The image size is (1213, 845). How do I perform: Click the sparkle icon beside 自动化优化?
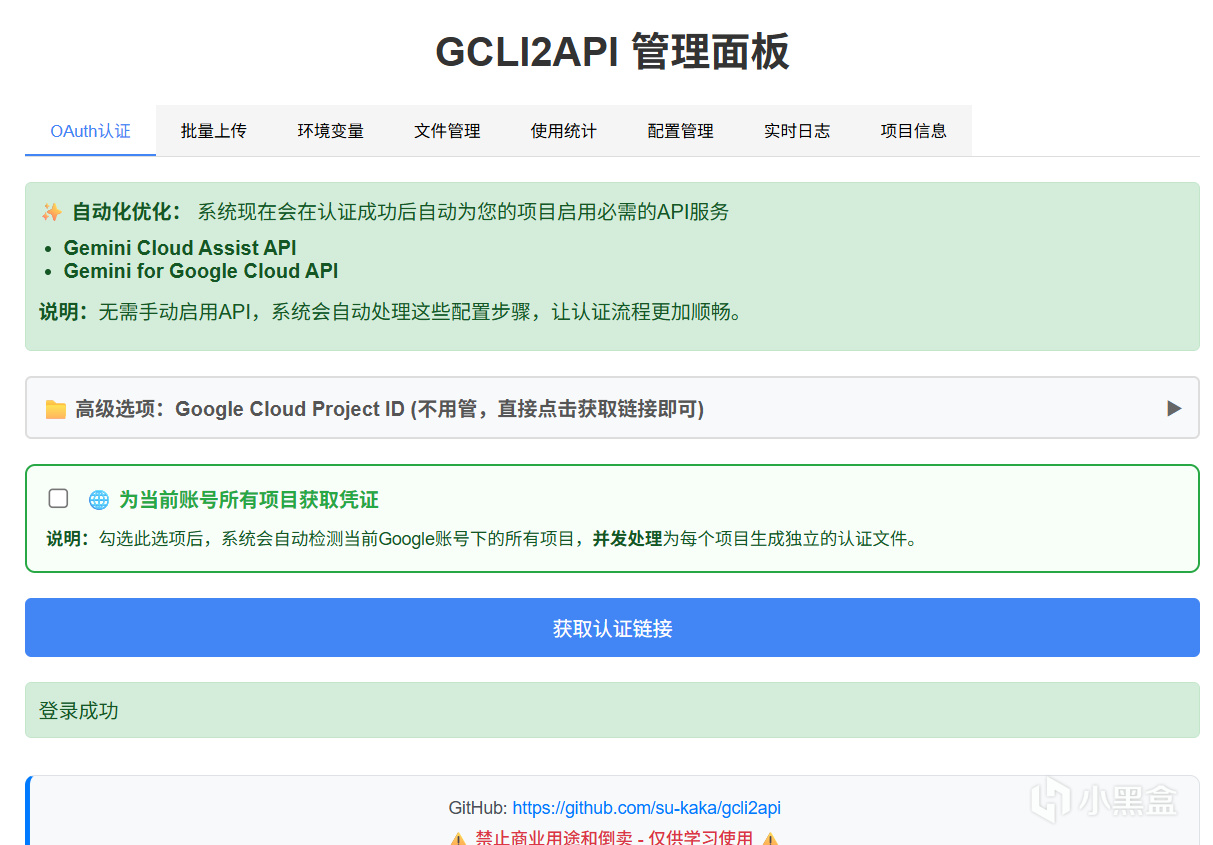(51, 212)
